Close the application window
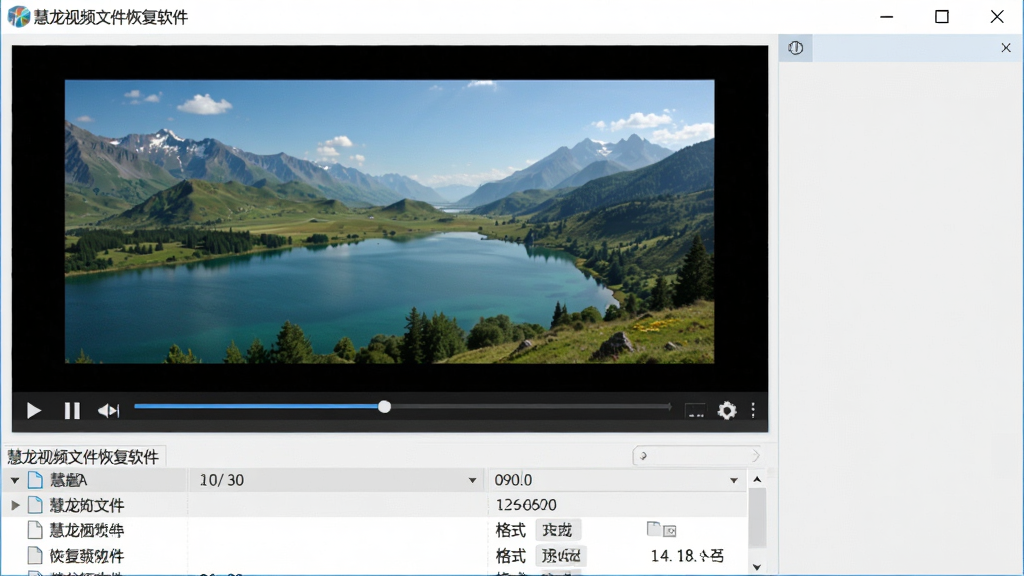Screen dimensions: 1024x576 coord(997,16)
